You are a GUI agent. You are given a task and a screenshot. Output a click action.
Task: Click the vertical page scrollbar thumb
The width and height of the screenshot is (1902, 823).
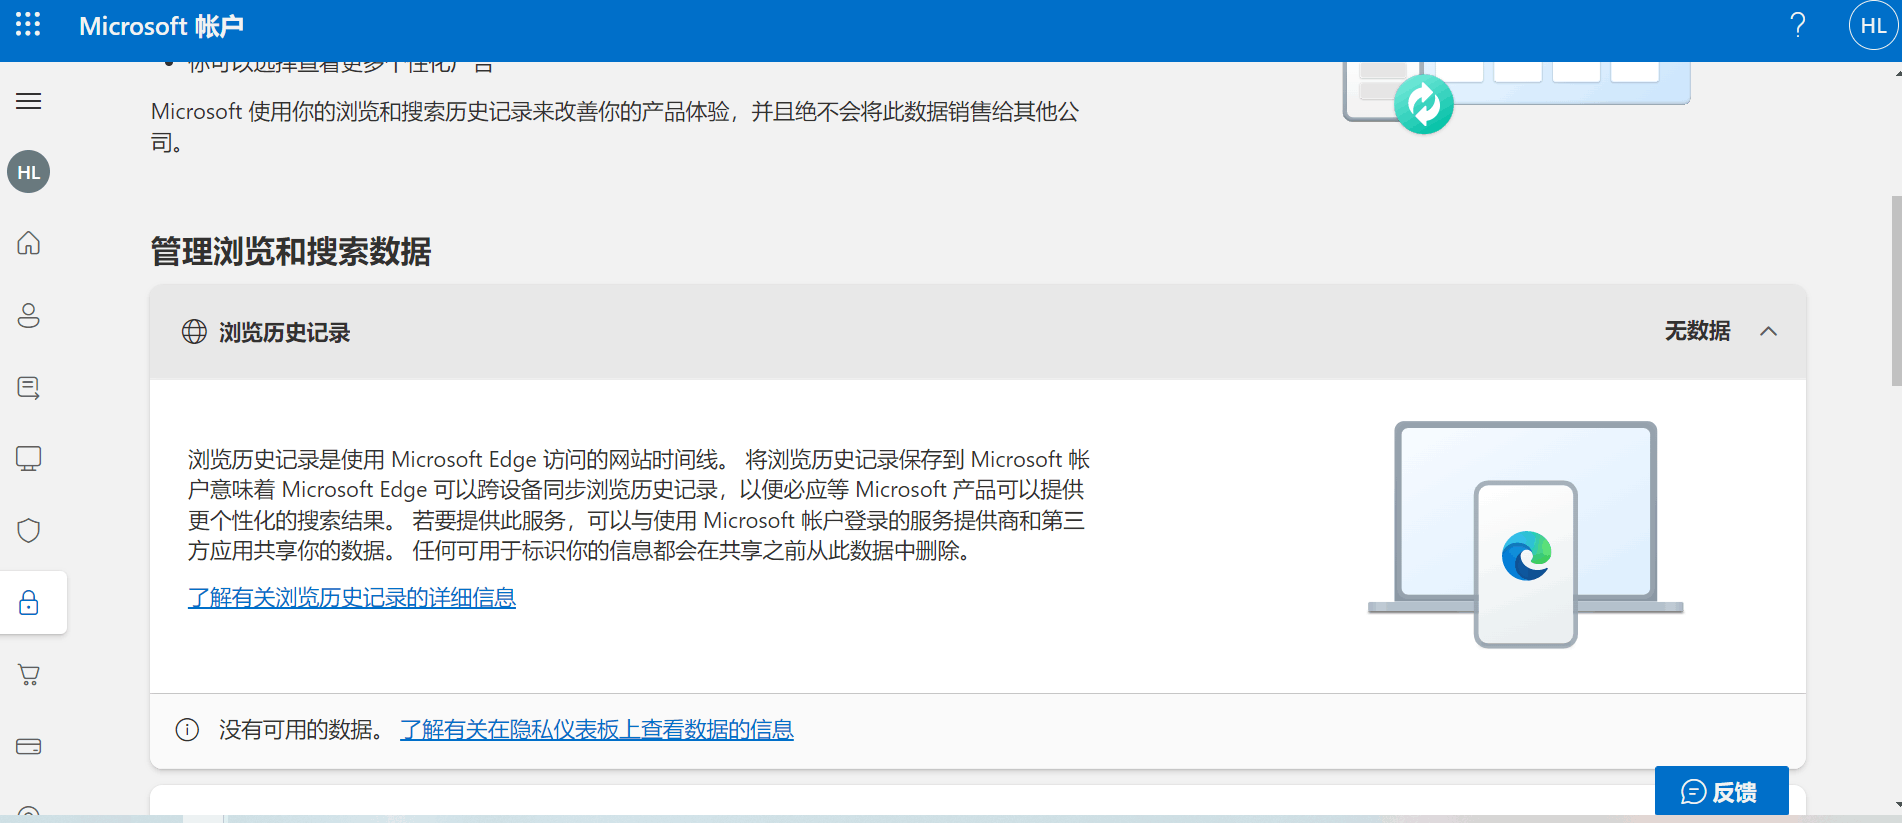click(x=1896, y=290)
